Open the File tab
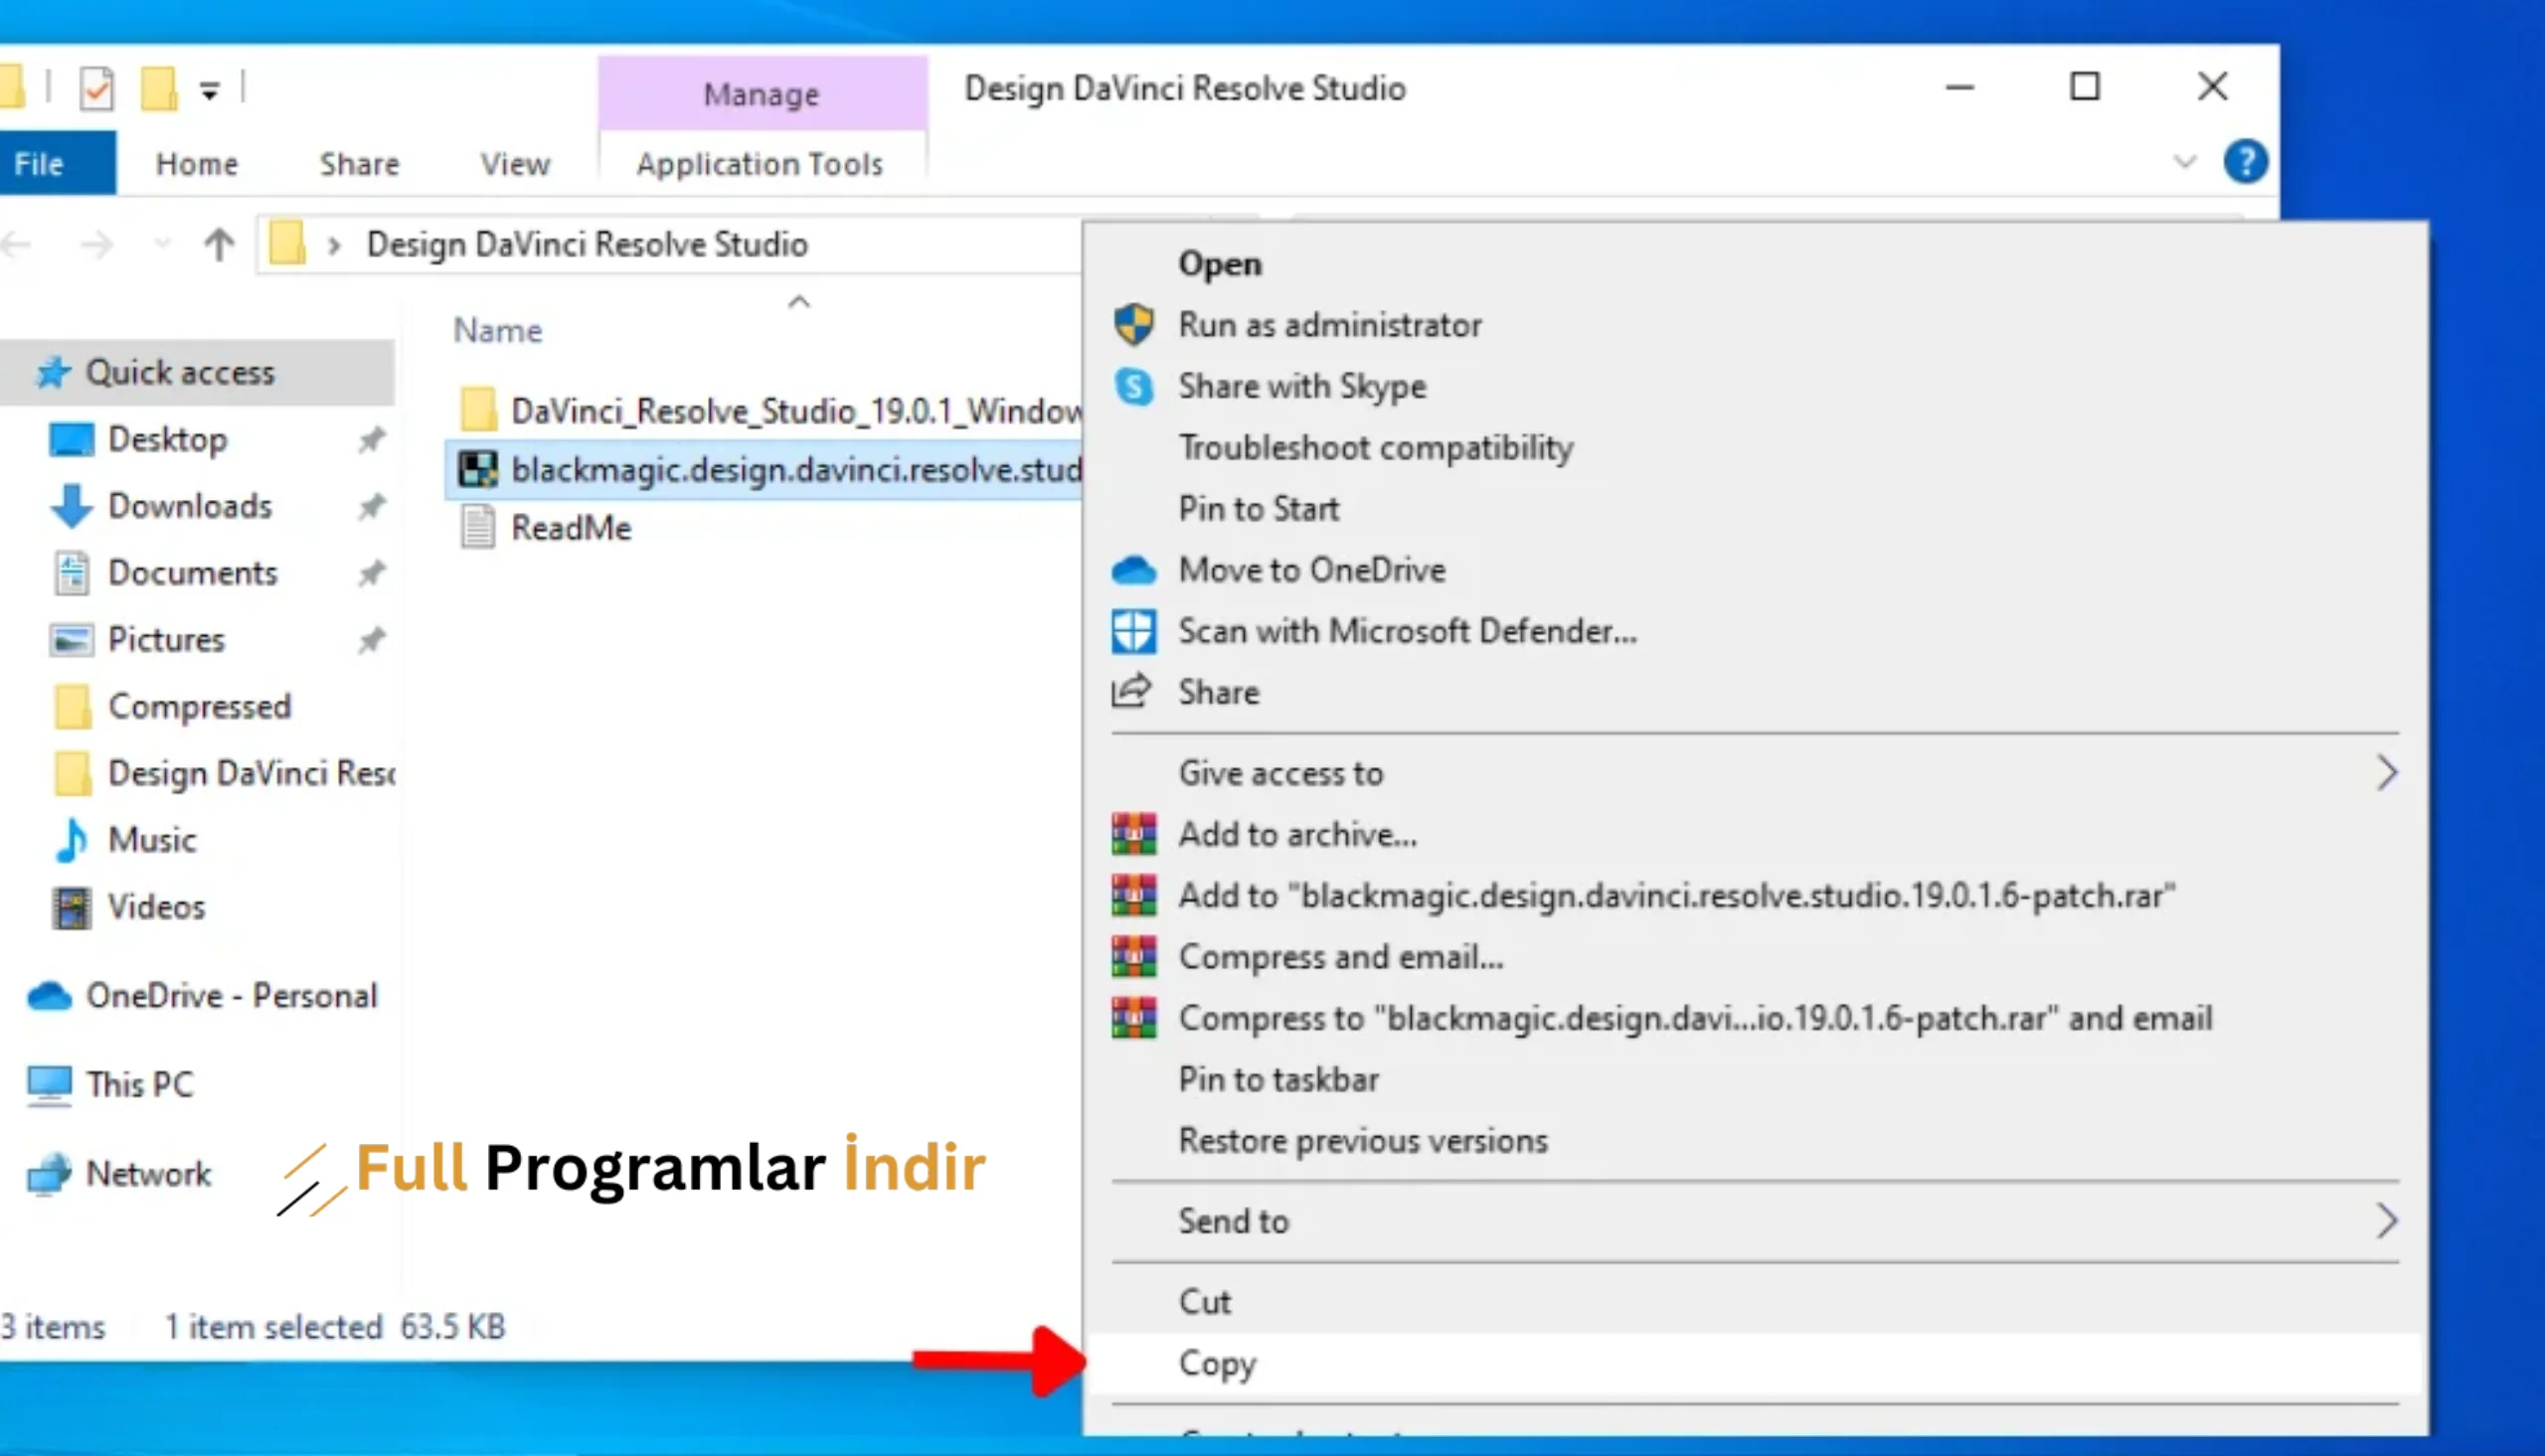Image resolution: width=2545 pixels, height=1456 pixels. point(57,163)
